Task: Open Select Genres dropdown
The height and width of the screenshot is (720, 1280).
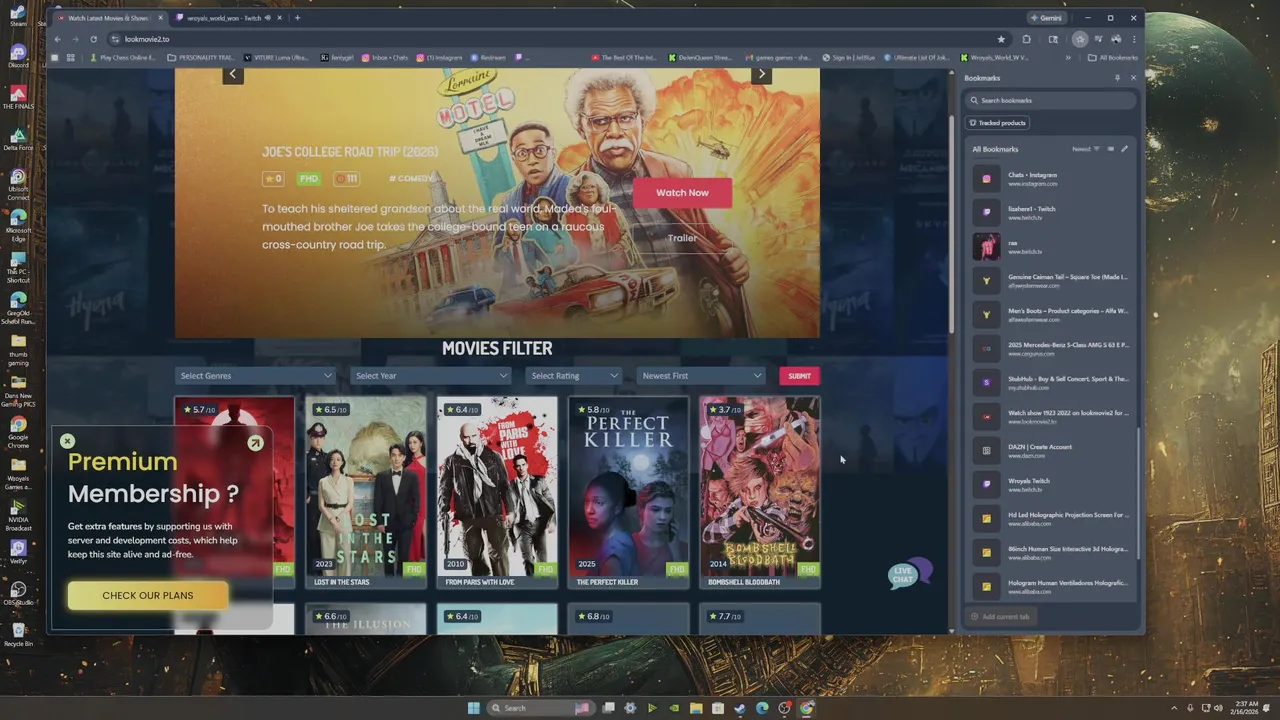Action: click(x=255, y=376)
